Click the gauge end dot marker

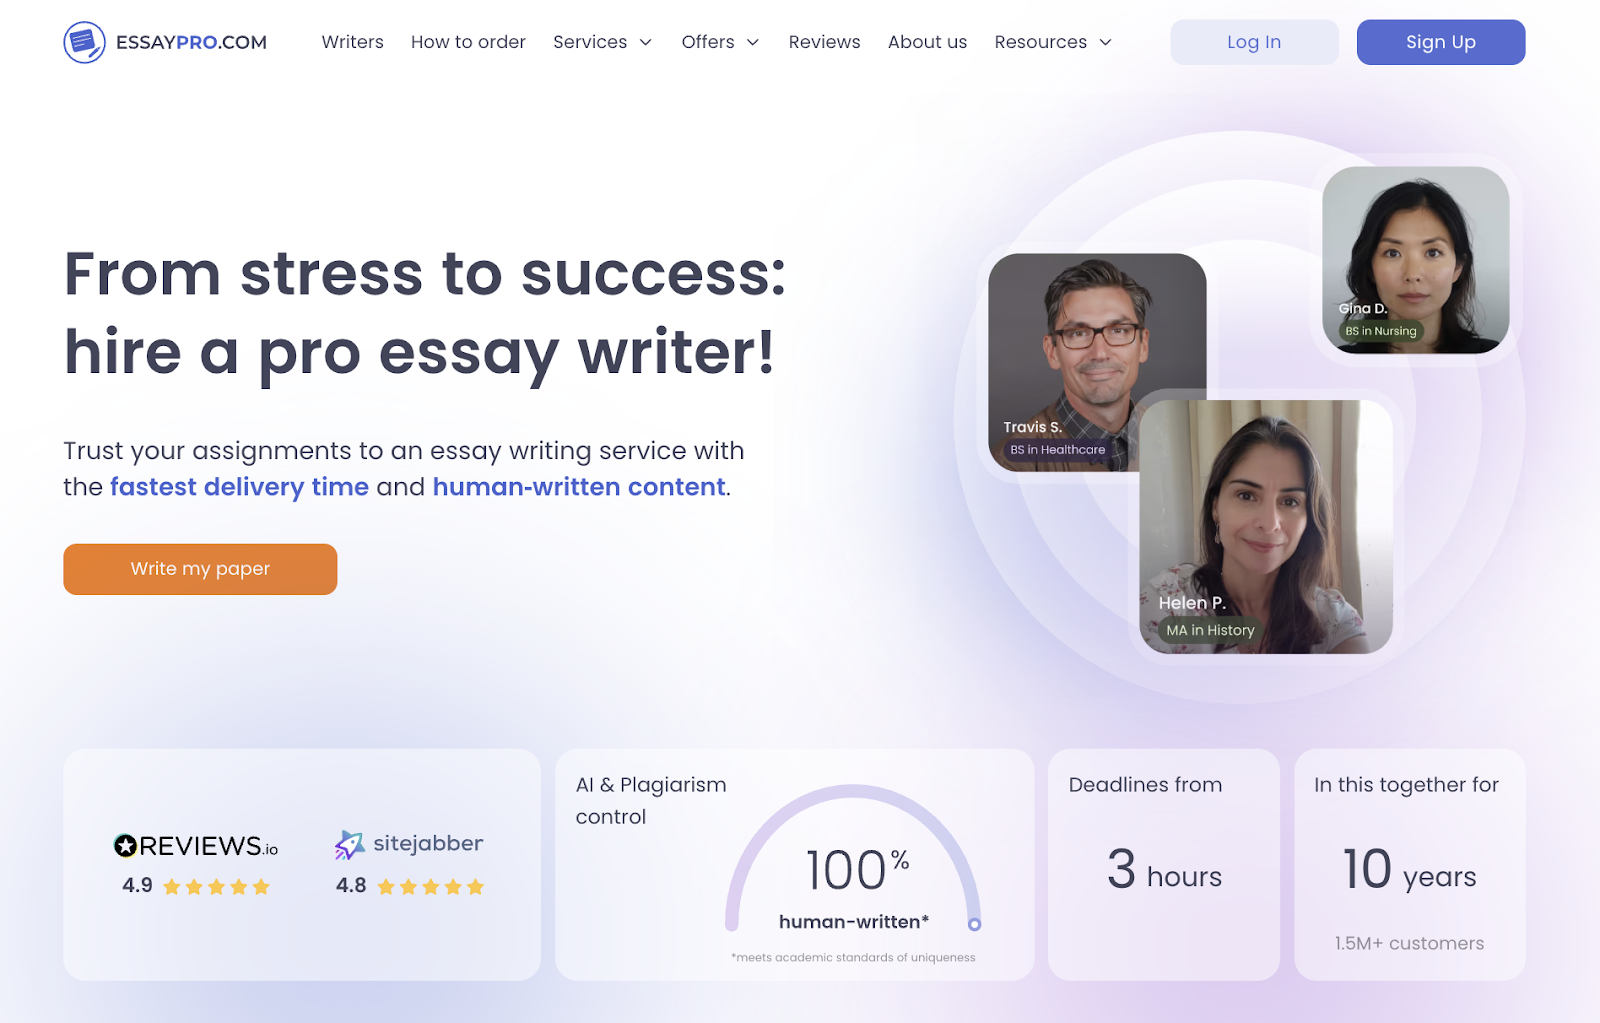coord(974,925)
